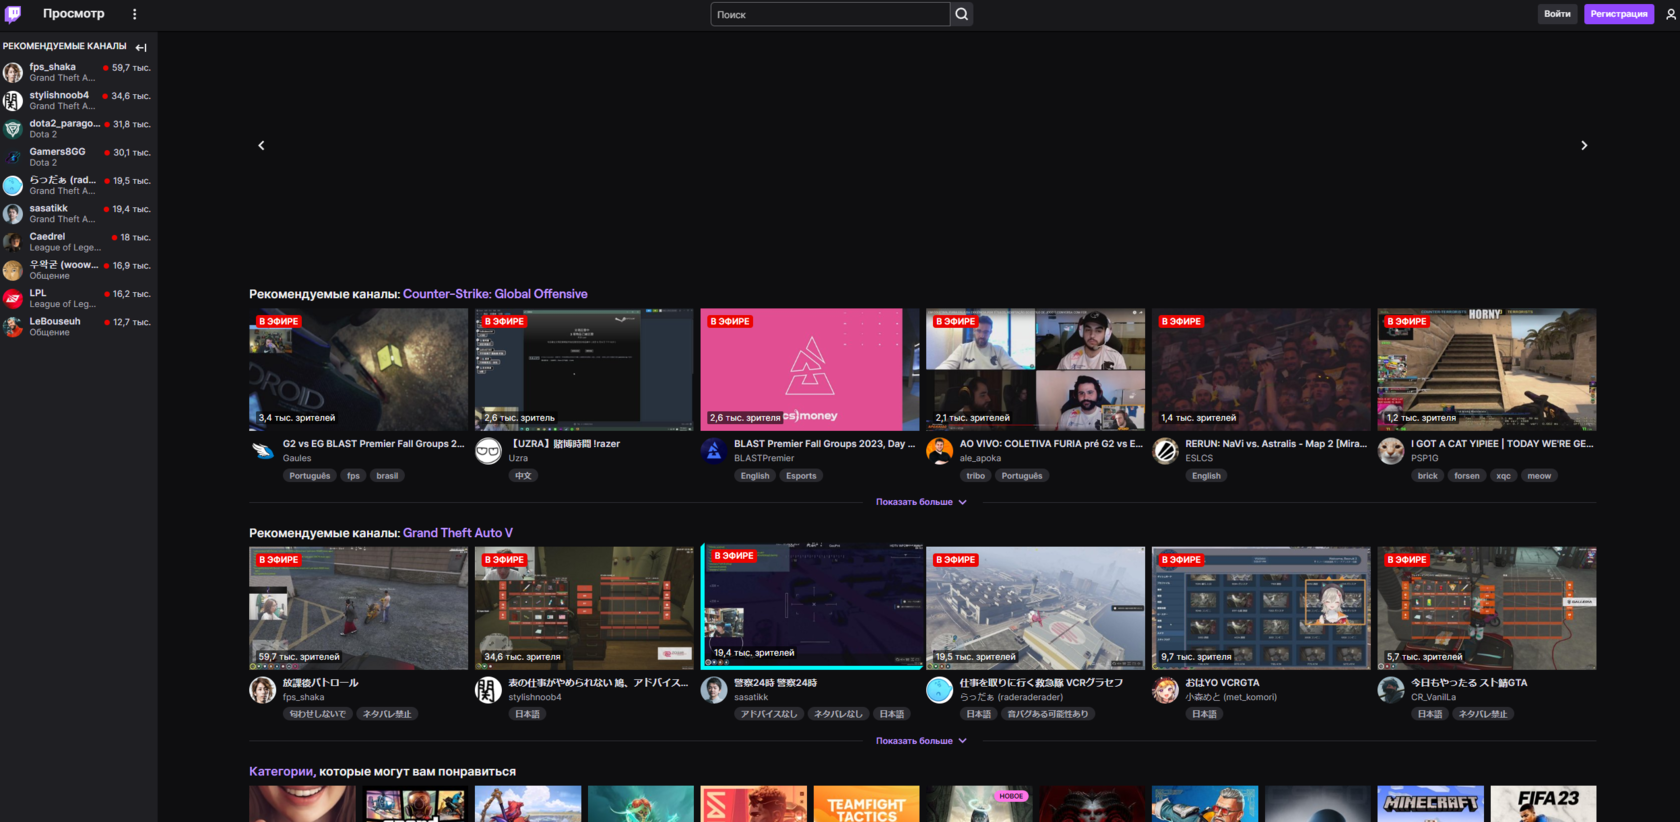Open らっだぁ channel in sidebar
1680x822 pixels.
pyautogui.click(x=78, y=185)
